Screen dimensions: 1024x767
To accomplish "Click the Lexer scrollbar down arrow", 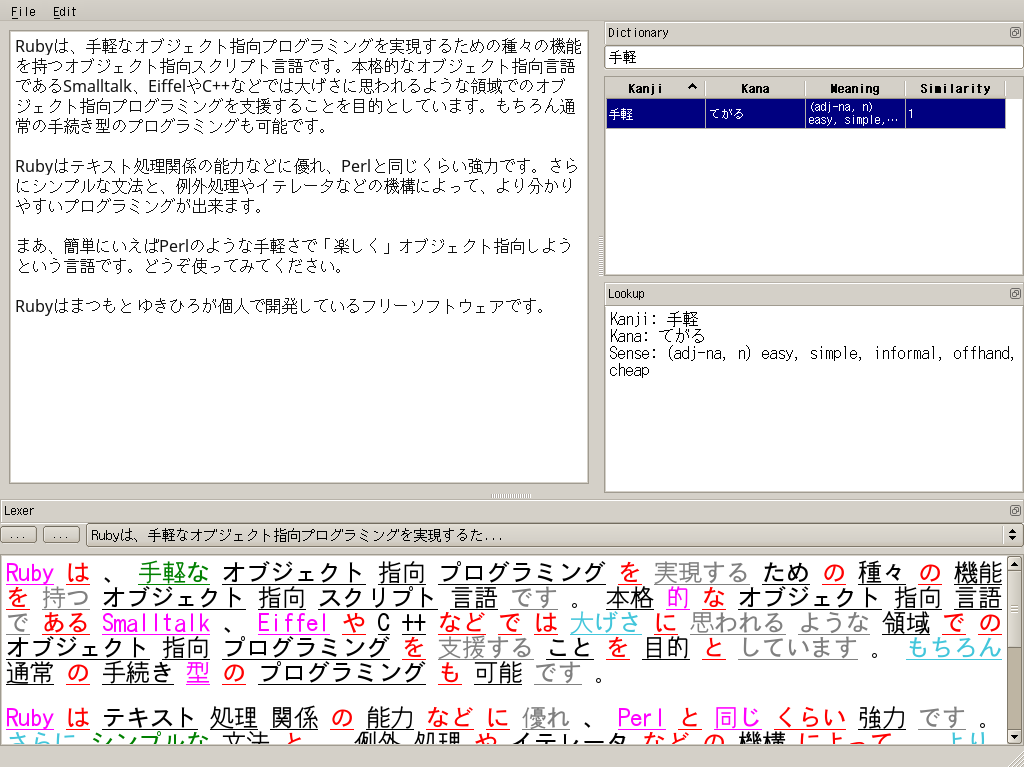I will (1014, 737).
